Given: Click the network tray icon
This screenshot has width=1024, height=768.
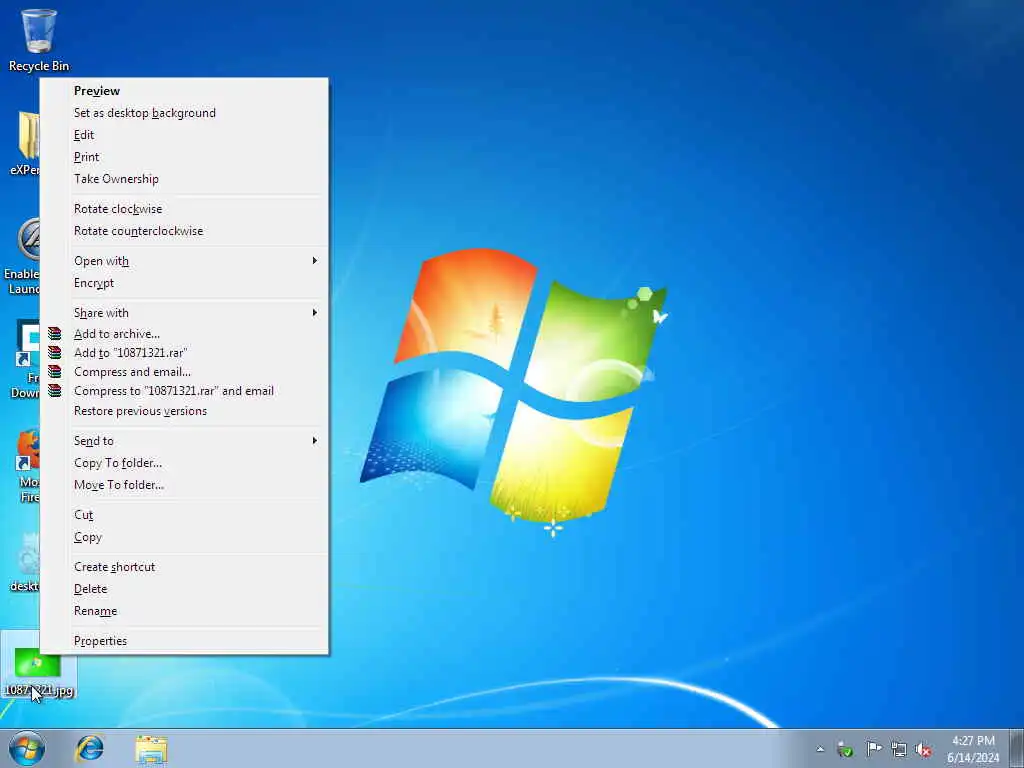Looking at the screenshot, I should pos(899,750).
